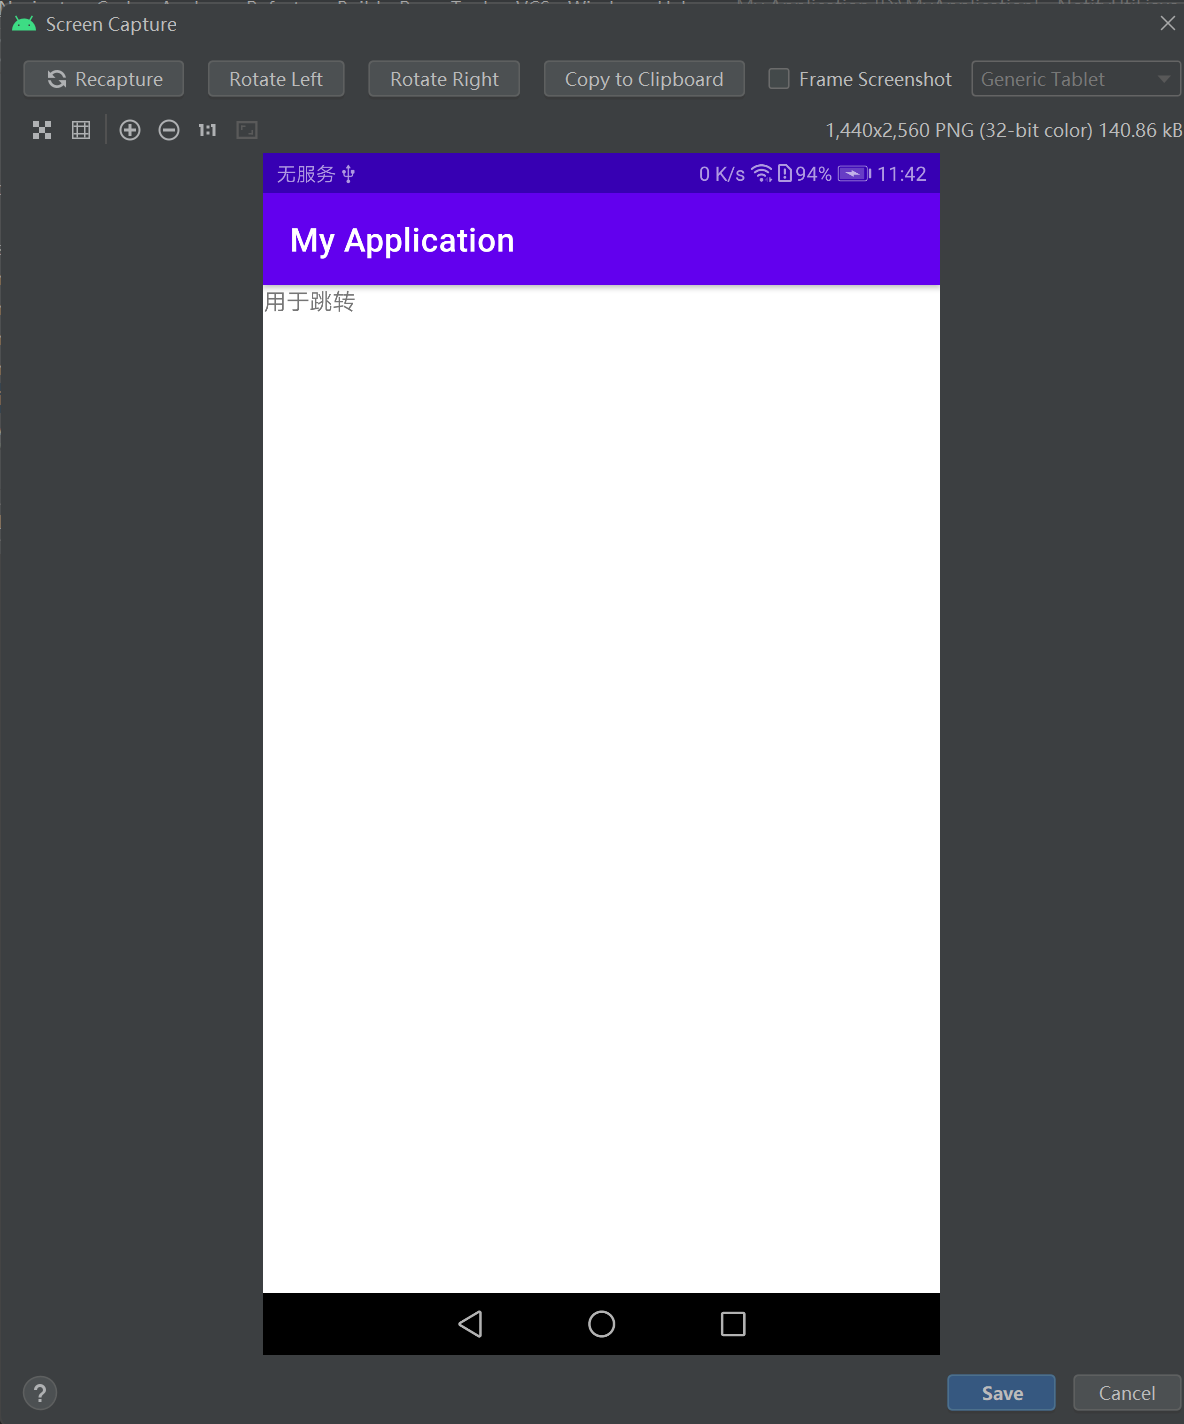Tap the back triangle navigation icon
1184x1424 pixels.
(x=470, y=1324)
